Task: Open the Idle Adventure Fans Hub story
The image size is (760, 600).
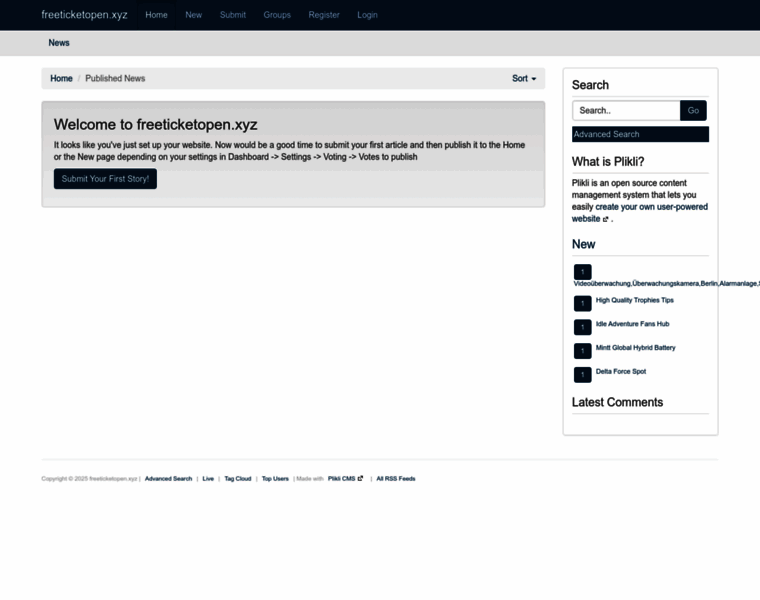Action: click(x=633, y=324)
